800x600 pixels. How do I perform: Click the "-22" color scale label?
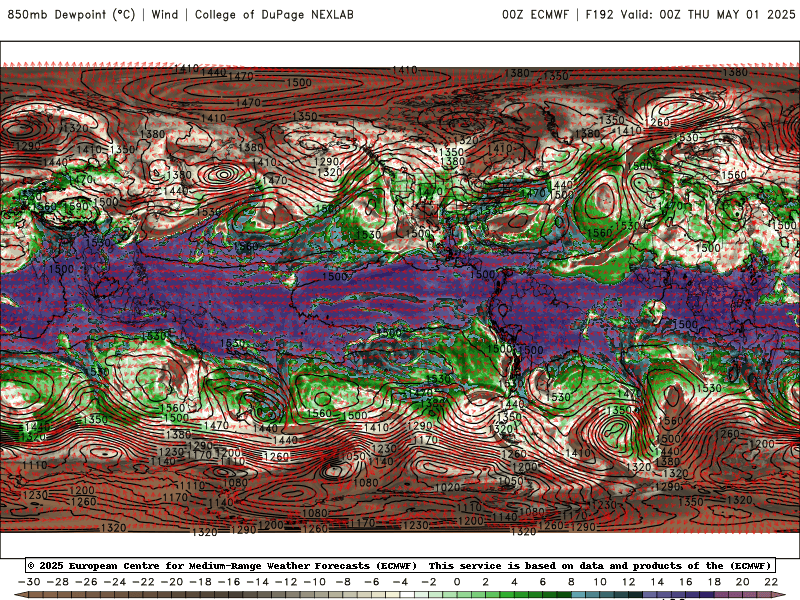pos(143,582)
